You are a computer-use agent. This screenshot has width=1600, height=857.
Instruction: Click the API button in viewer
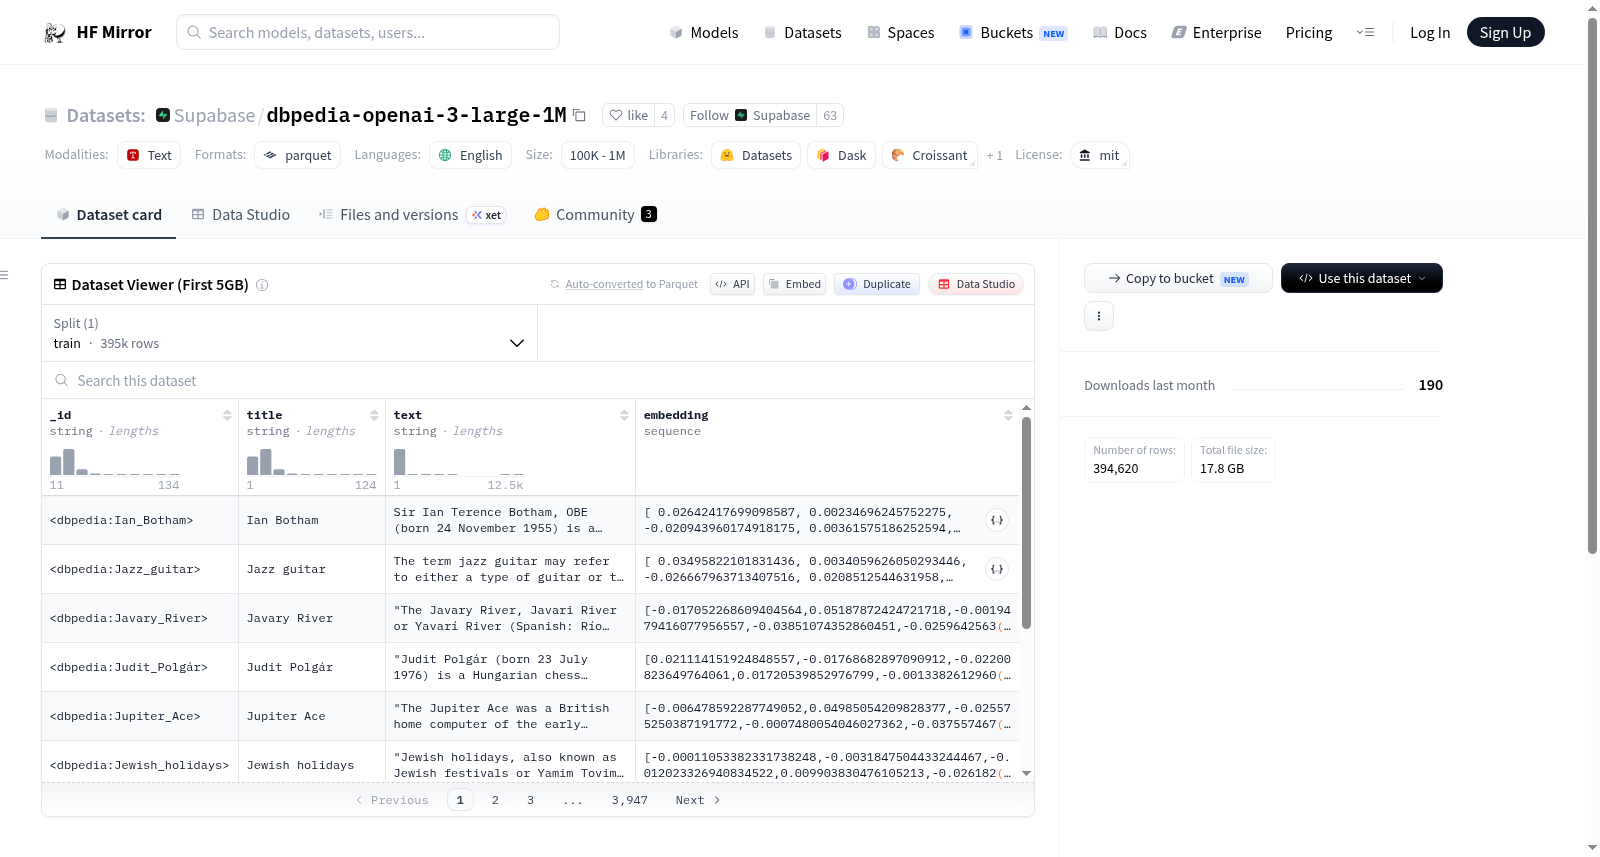point(732,284)
